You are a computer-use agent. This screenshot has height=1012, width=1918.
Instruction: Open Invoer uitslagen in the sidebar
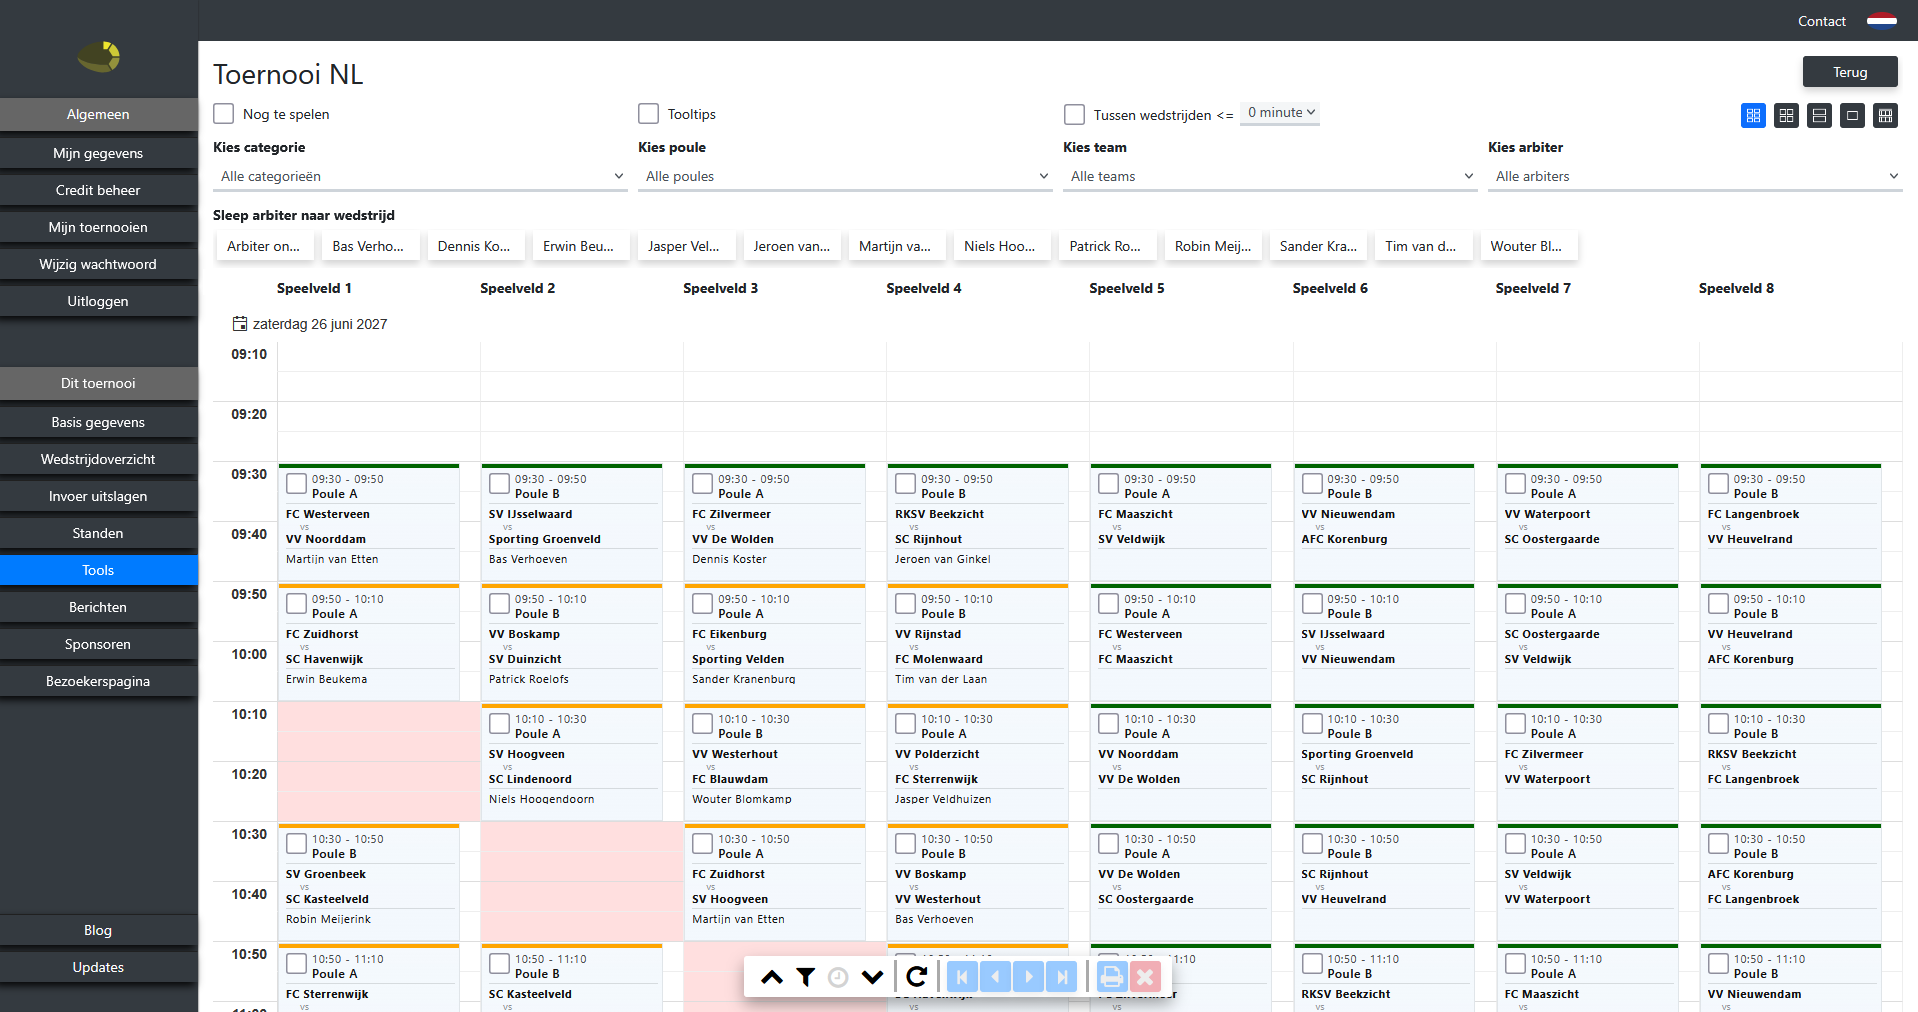click(98, 496)
